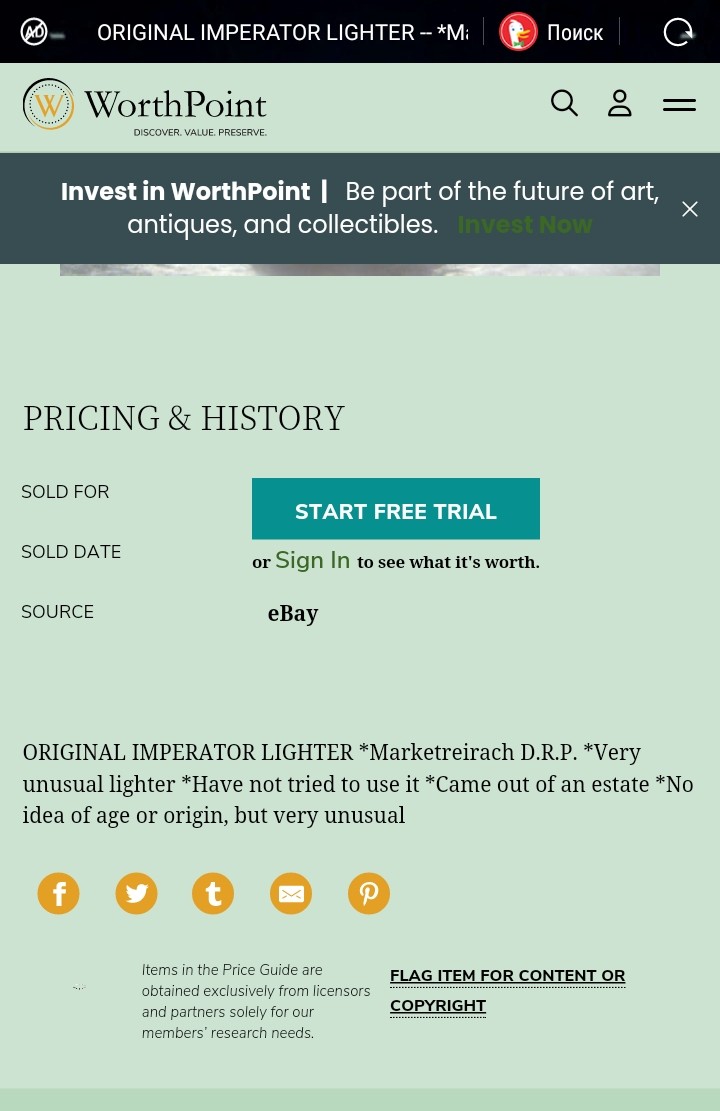Tap the page title in address bar
The width and height of the screenshot is (720, 1111).
pos(282,32)
